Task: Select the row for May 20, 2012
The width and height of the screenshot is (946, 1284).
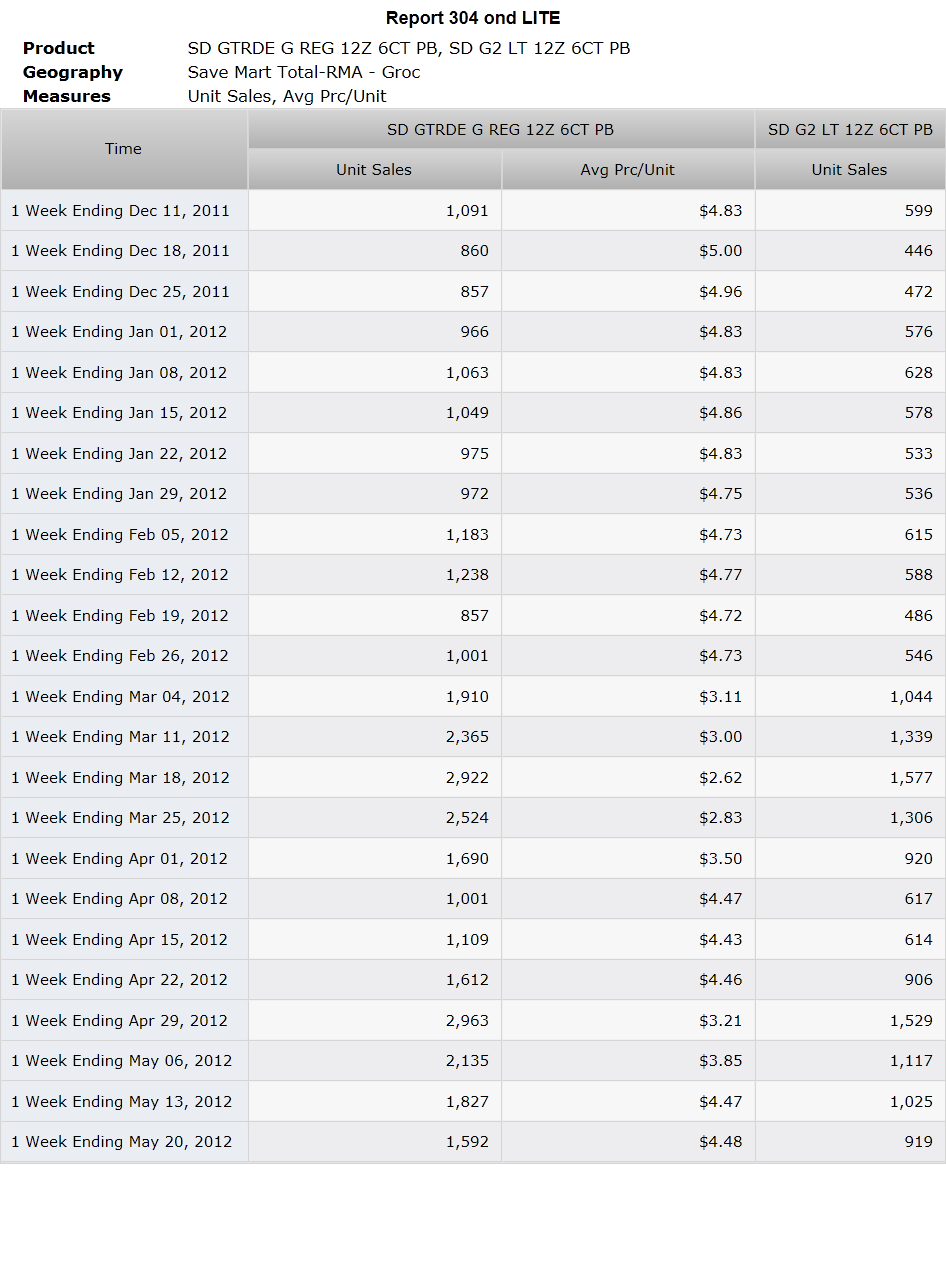Action: [473, 1142]
